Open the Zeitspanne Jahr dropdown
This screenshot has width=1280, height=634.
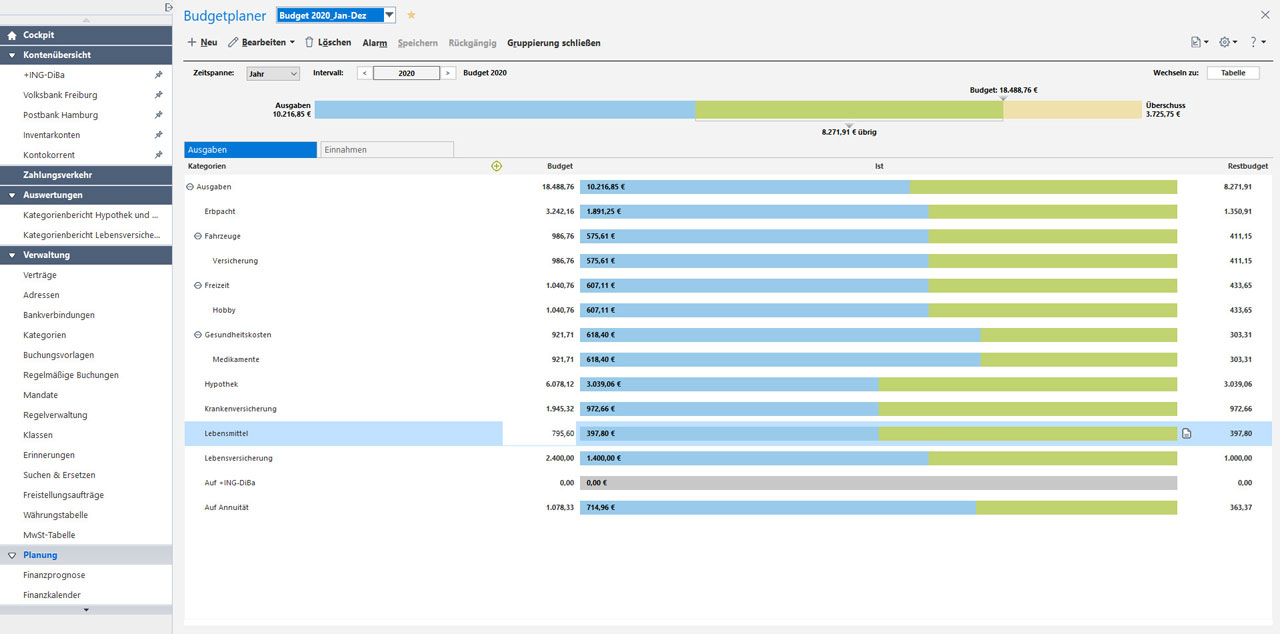[x=273, y=73]
